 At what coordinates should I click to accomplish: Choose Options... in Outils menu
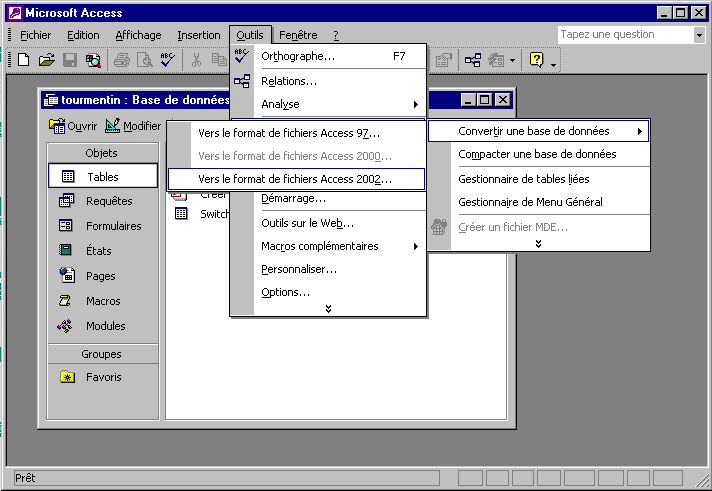point(329,292)
